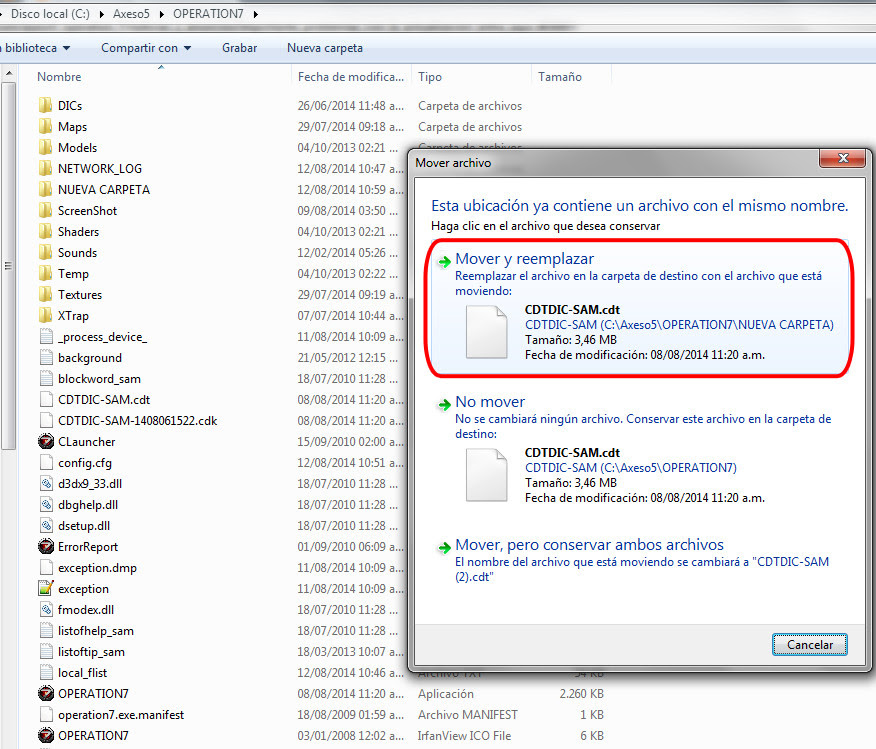Open the Compartir con dropdown menu

[146, 48]
